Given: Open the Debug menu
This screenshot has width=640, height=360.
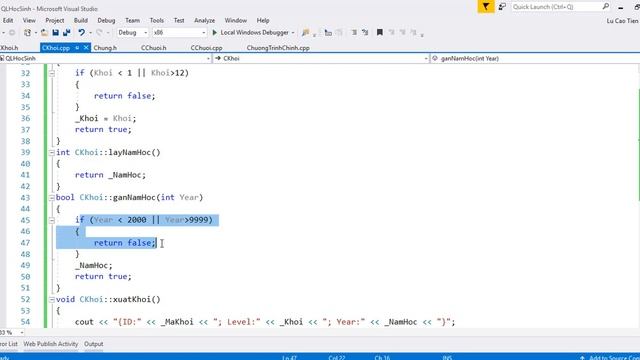Looking at the screenshot, I should pos(106,20).
